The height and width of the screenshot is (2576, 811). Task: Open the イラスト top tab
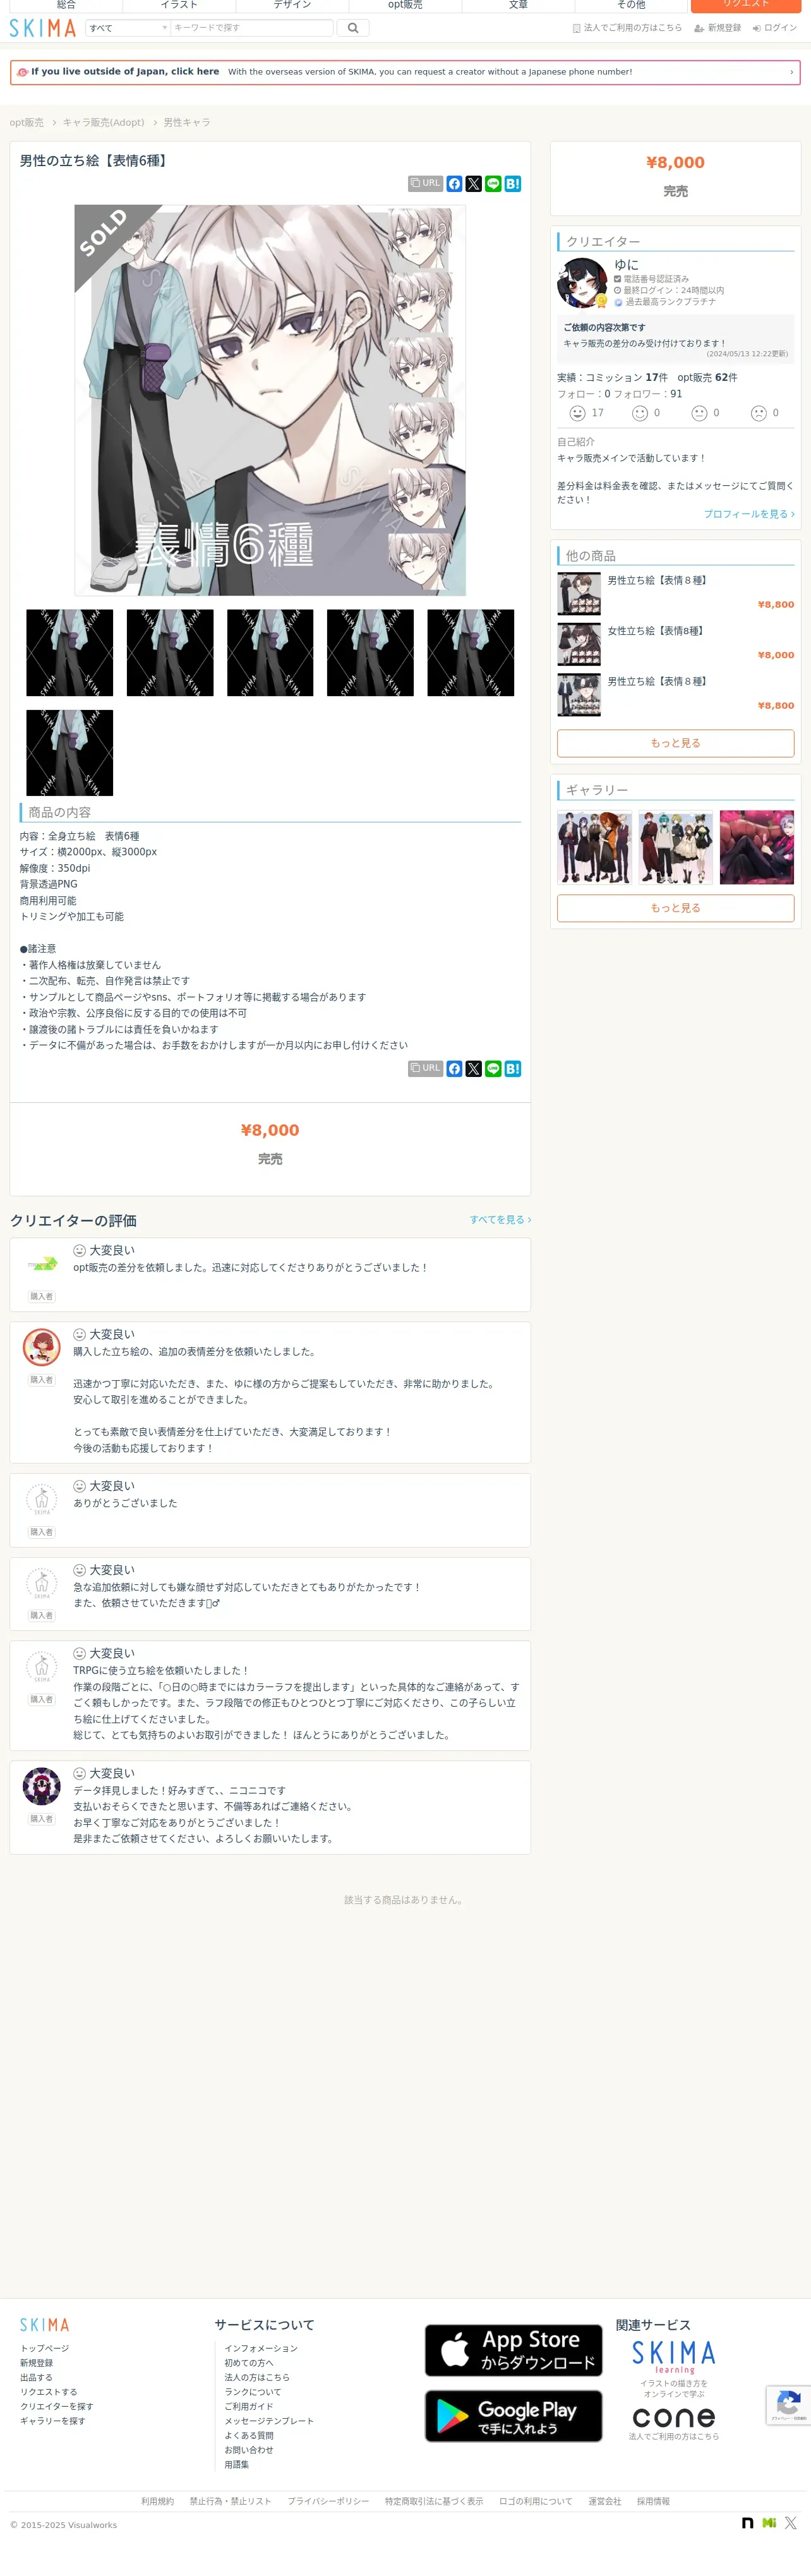179,5
